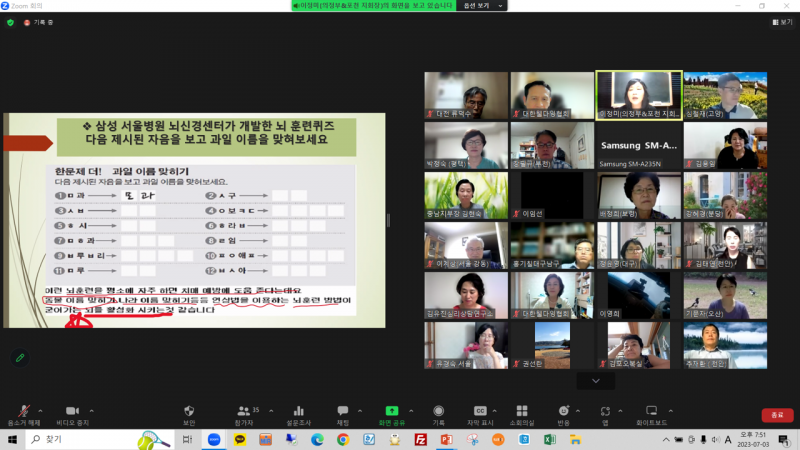
Task: Click the green Share Screen (화면 공유) icon
Action: [x=391, y=411]
